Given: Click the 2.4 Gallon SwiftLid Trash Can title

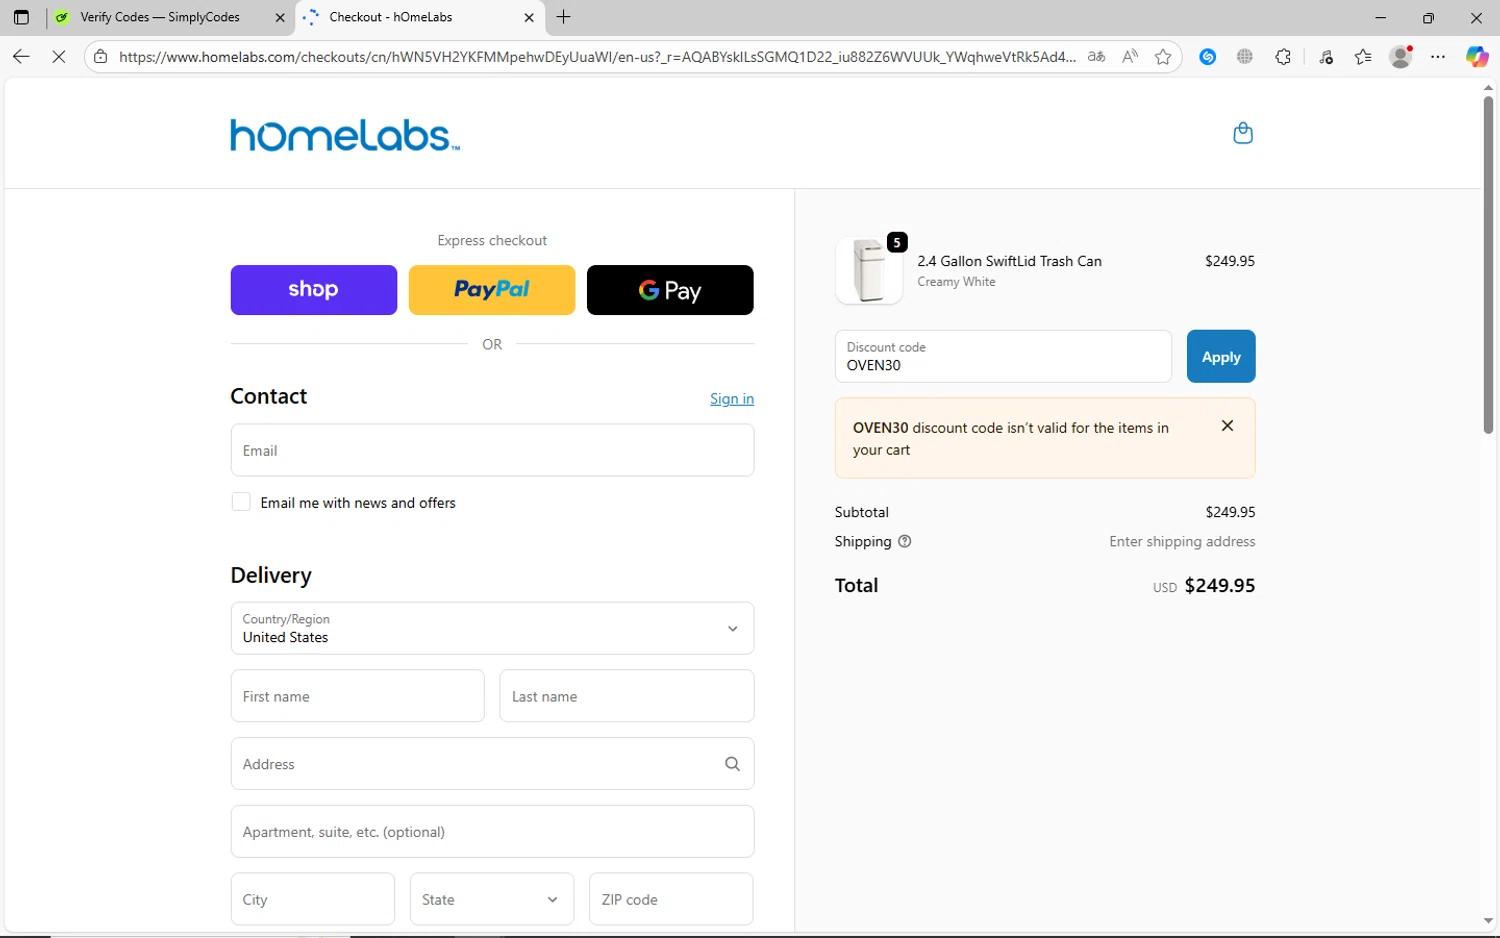Looking at the screenshot, I should pyautogui.click(x=1010, y=261).
